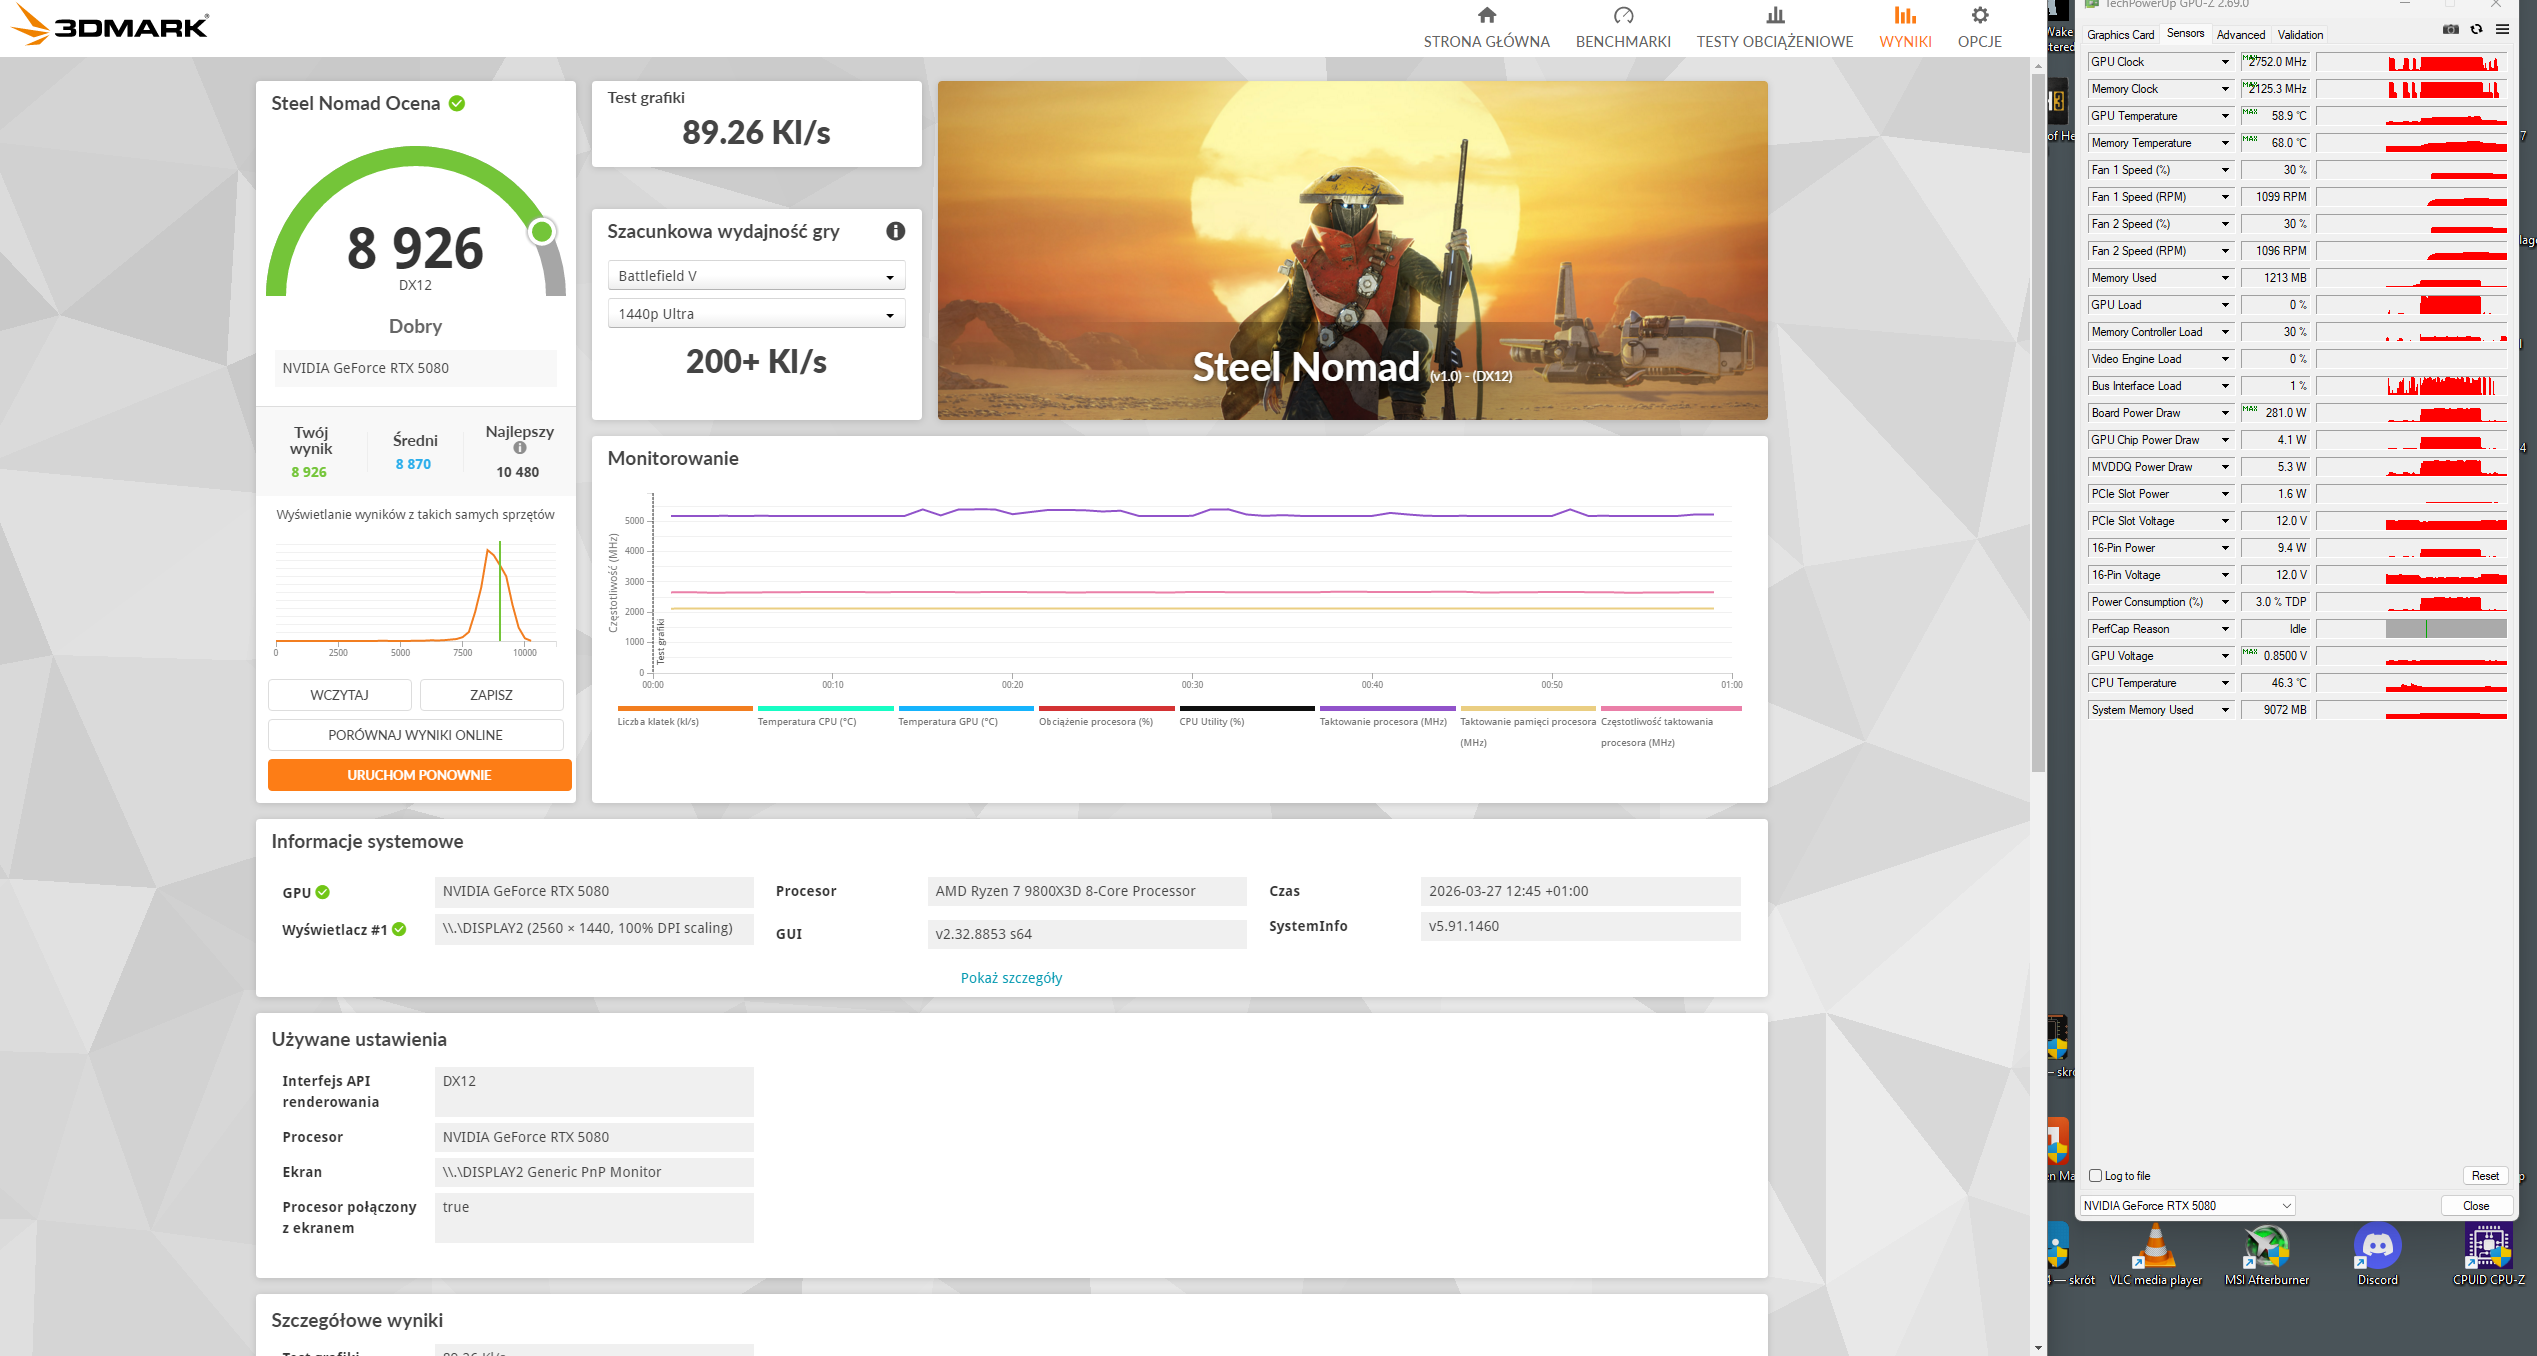The image size is (2537, 1356).
Task: Click the GPU-Z screenshot camera icon
Action: [x=2450, y=29]
